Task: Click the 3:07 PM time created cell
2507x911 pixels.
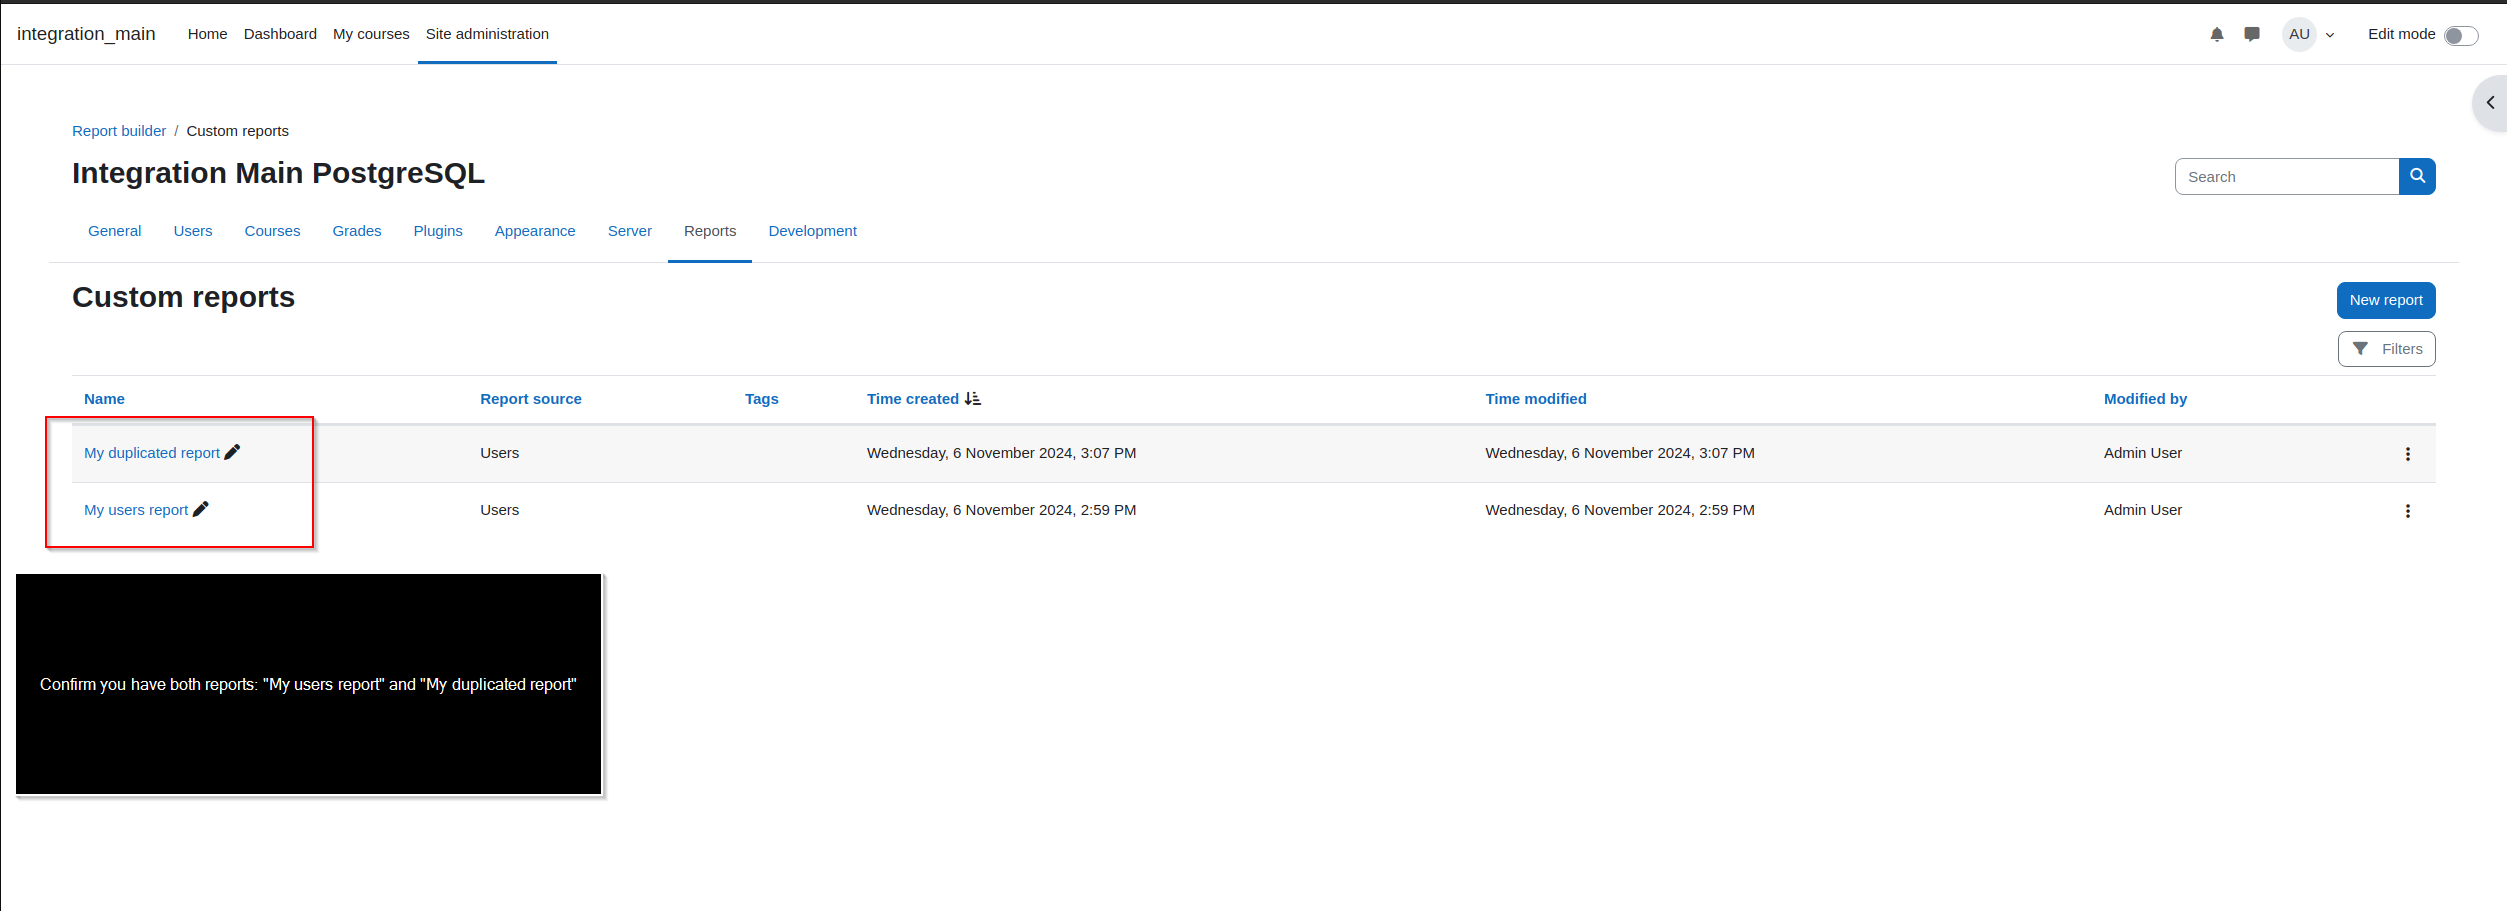Action: [x=1001, y=453]
